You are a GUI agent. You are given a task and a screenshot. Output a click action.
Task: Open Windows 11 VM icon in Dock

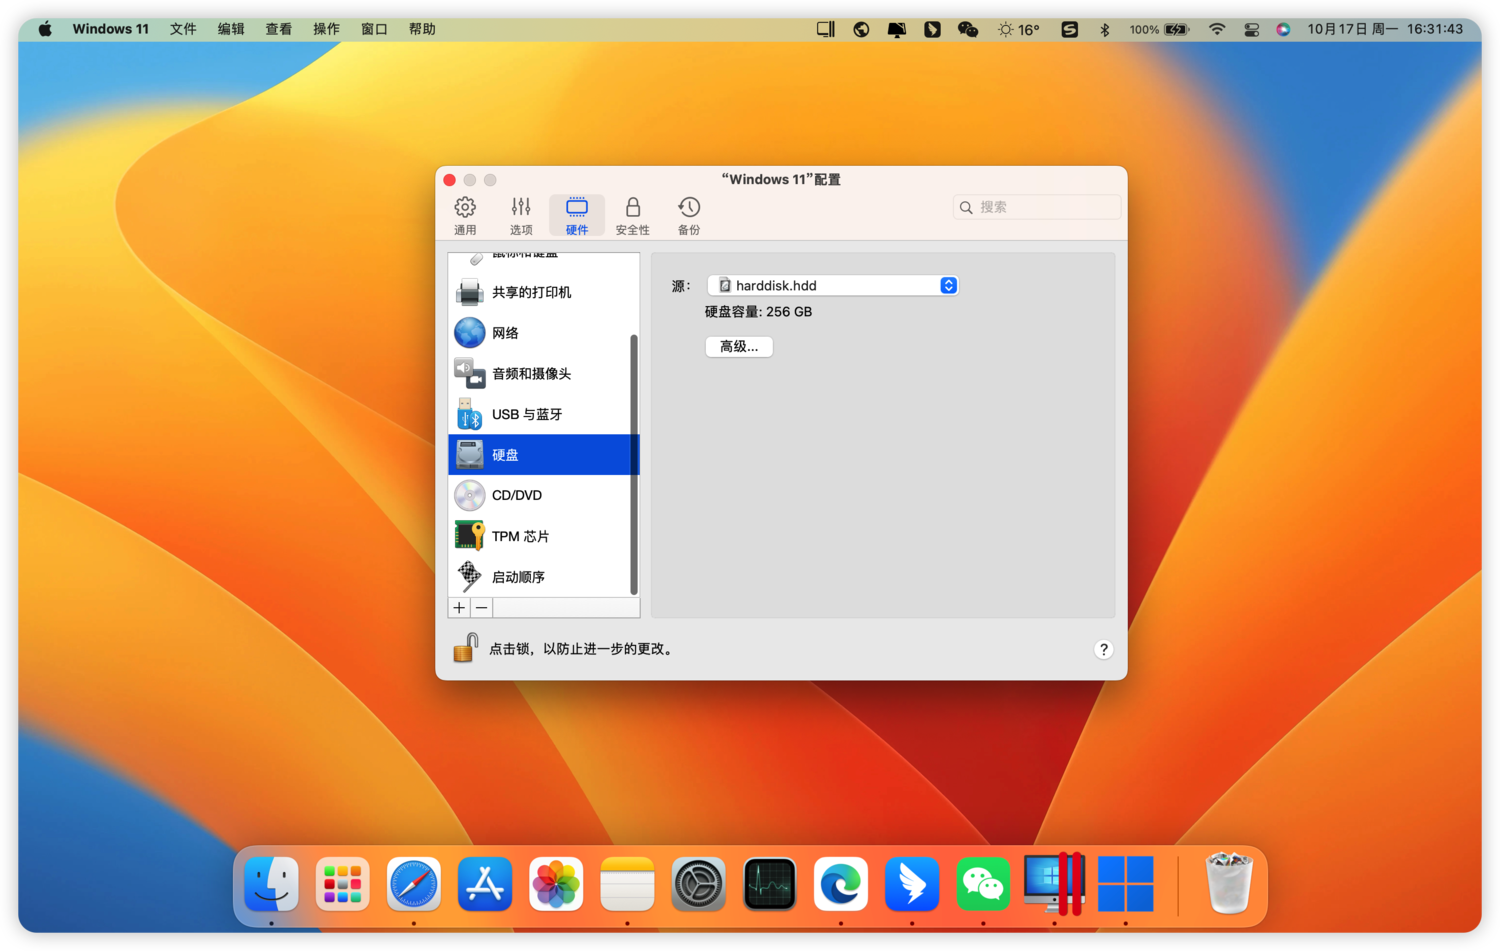(1126, 884)
